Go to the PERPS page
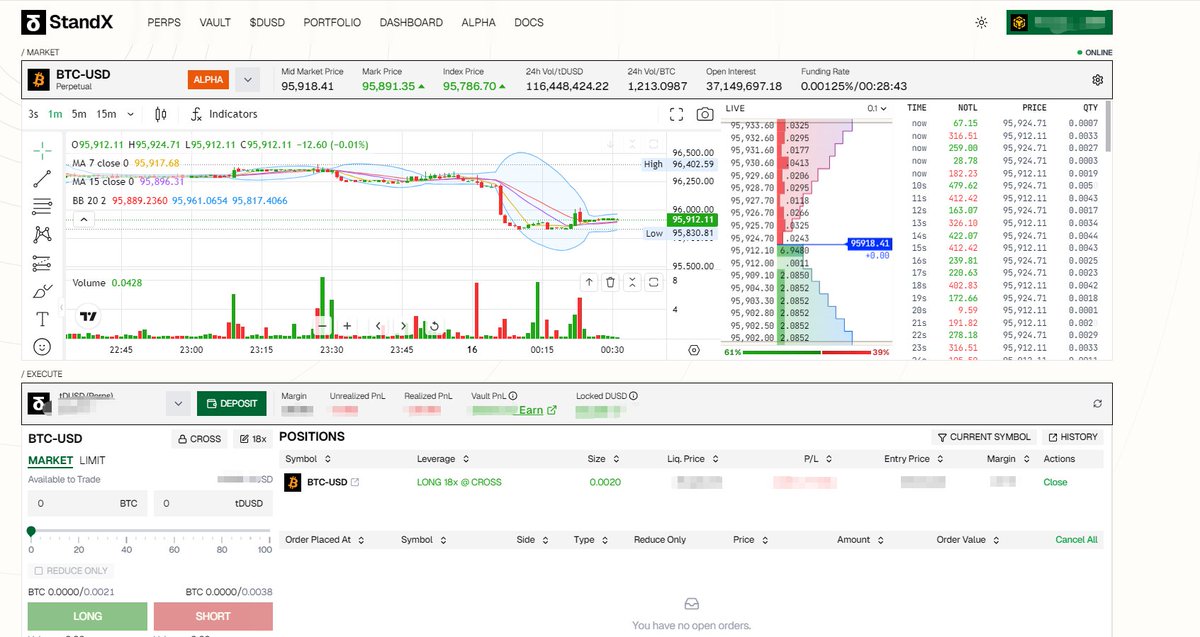The height and width of the screenshot is (637, 1200). click(164, 22)
